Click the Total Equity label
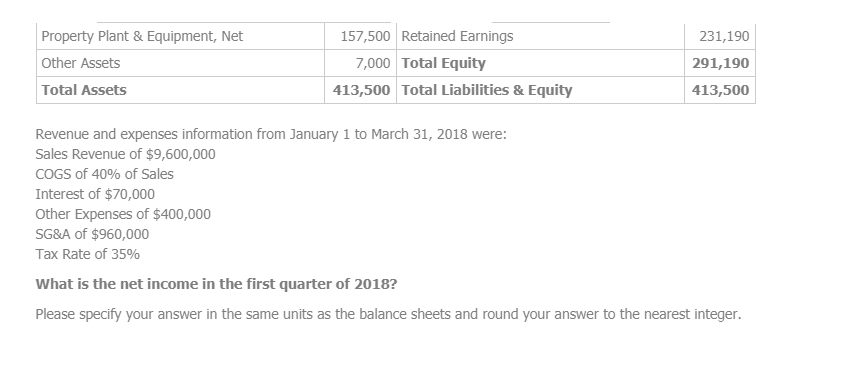Viewport: 849px width, 375px height. [443, 63]
